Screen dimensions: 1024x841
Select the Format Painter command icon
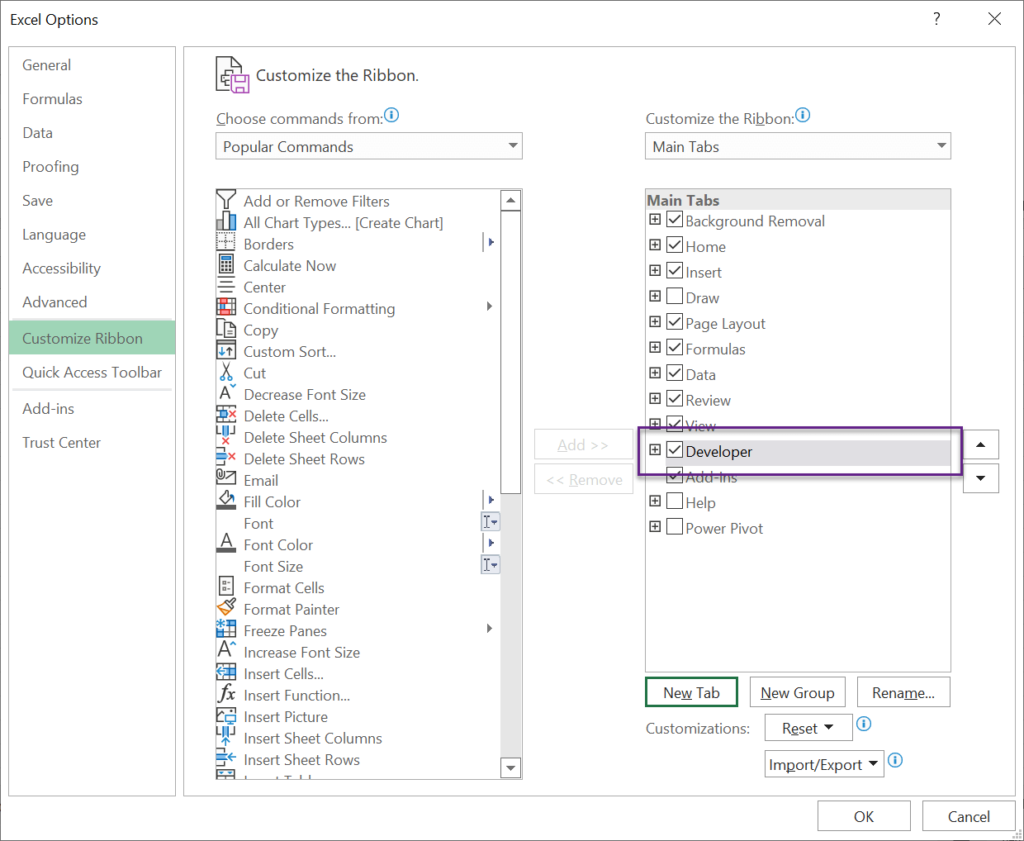click(x=228, y=609)
